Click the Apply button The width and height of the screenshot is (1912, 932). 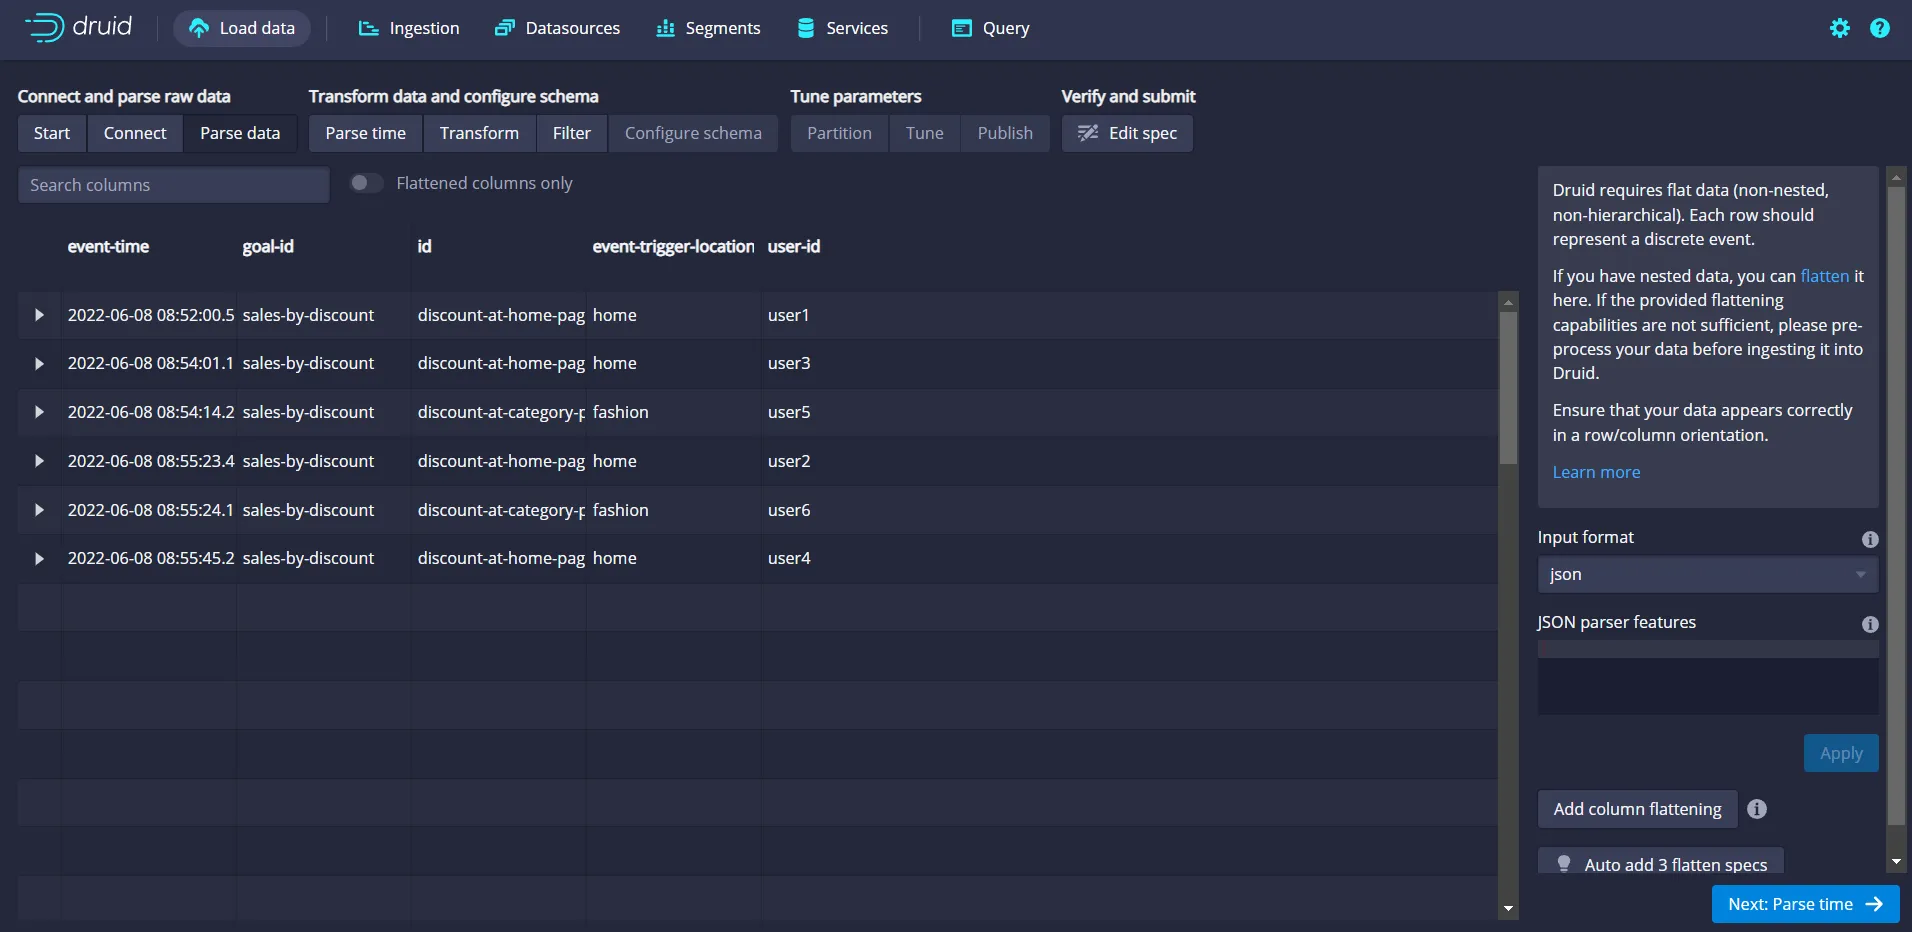coord(1840,753)
